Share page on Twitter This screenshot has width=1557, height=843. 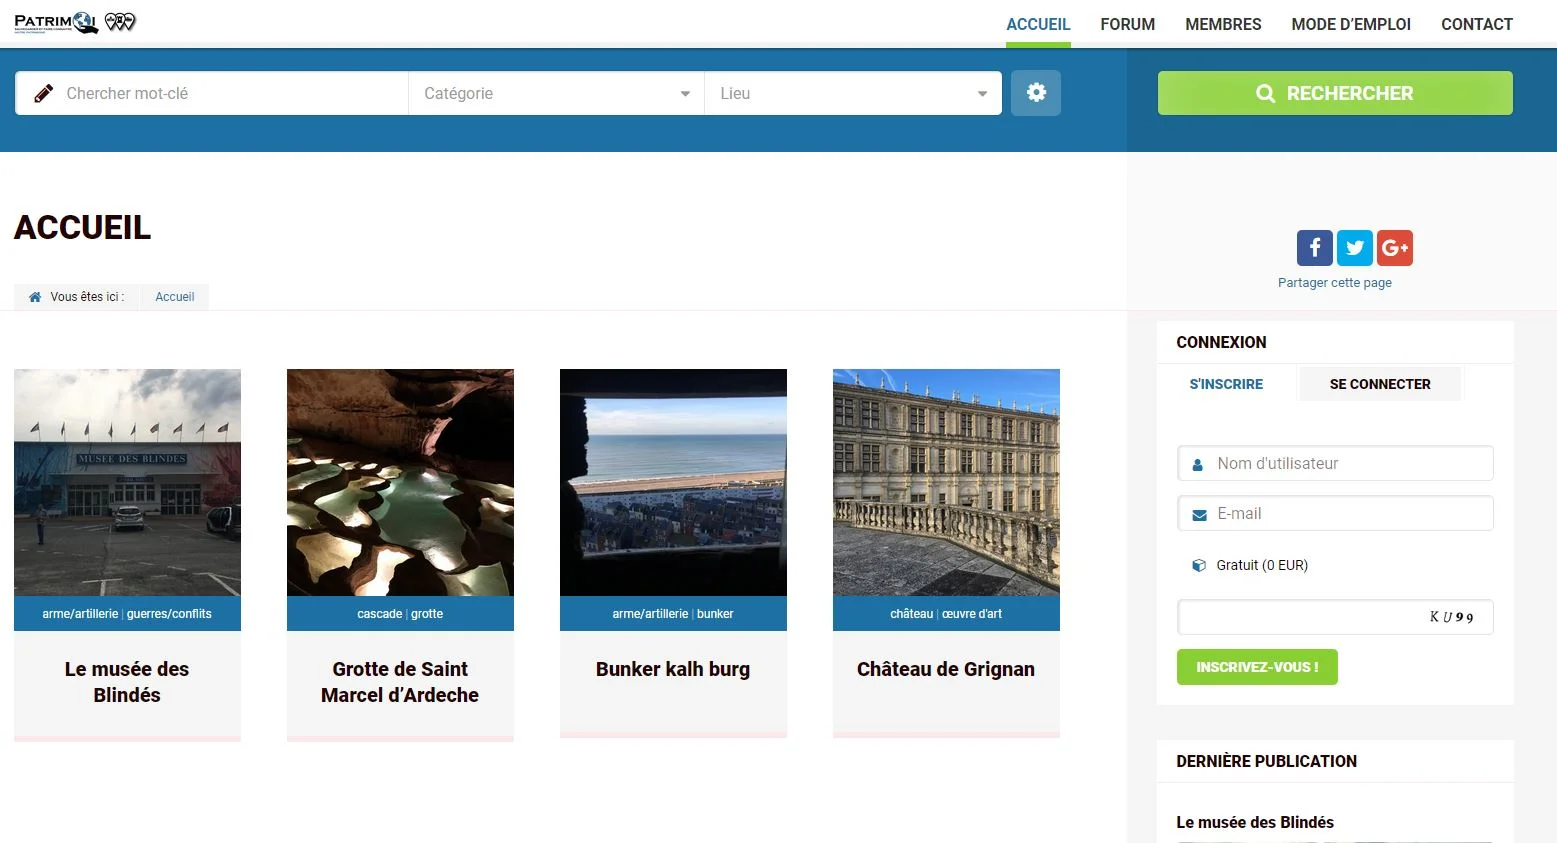point(1355,248)
